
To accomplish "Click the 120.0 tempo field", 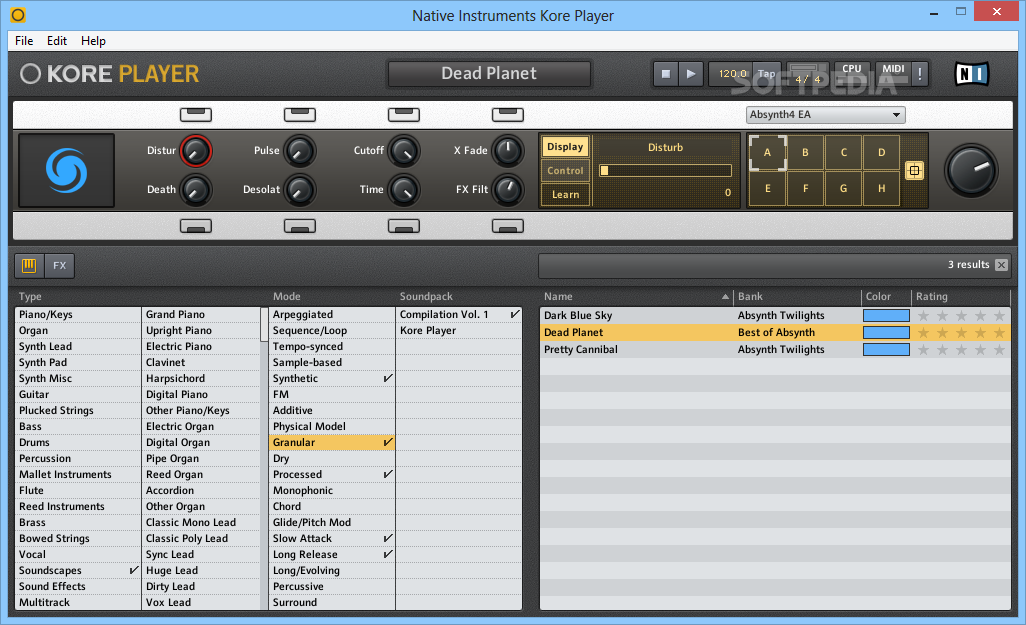I will point(732,74).
